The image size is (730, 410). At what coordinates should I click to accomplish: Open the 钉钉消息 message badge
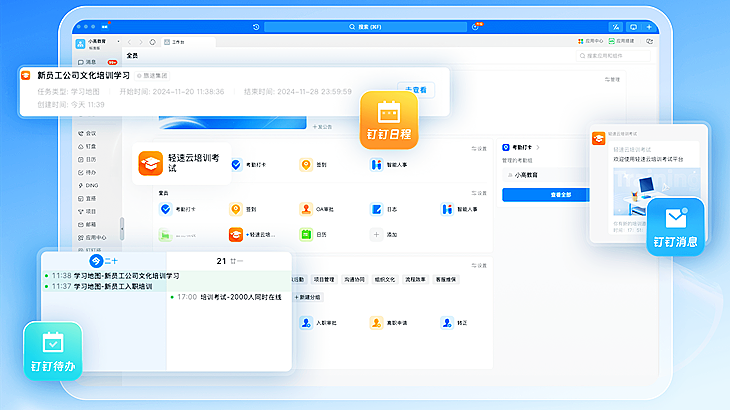point(675,227)
